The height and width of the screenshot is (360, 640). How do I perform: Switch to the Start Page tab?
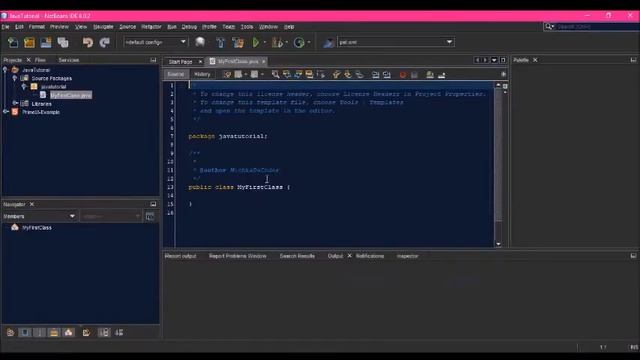pos(180,62)
